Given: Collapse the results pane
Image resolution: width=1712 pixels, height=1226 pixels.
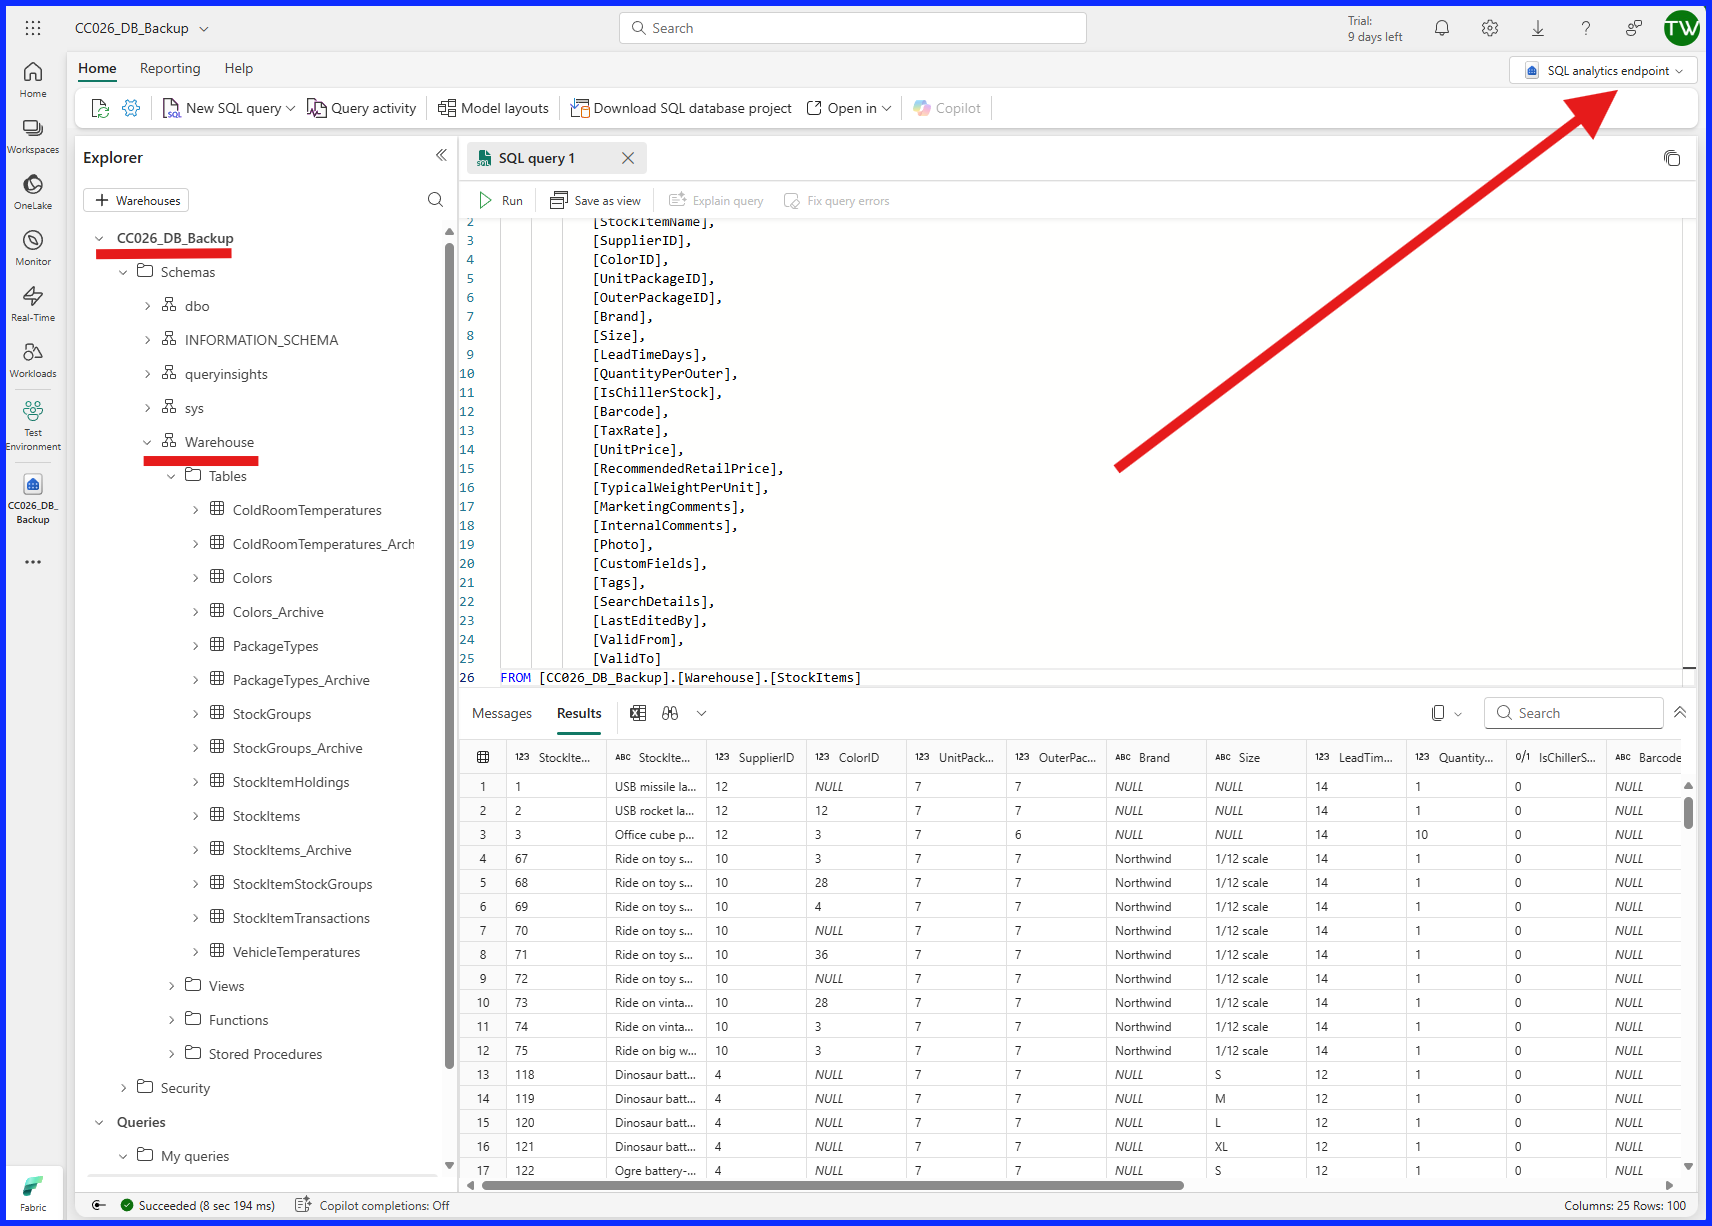Looking at the screenshot, I should pyautogui.click(x=1680, y=712).
